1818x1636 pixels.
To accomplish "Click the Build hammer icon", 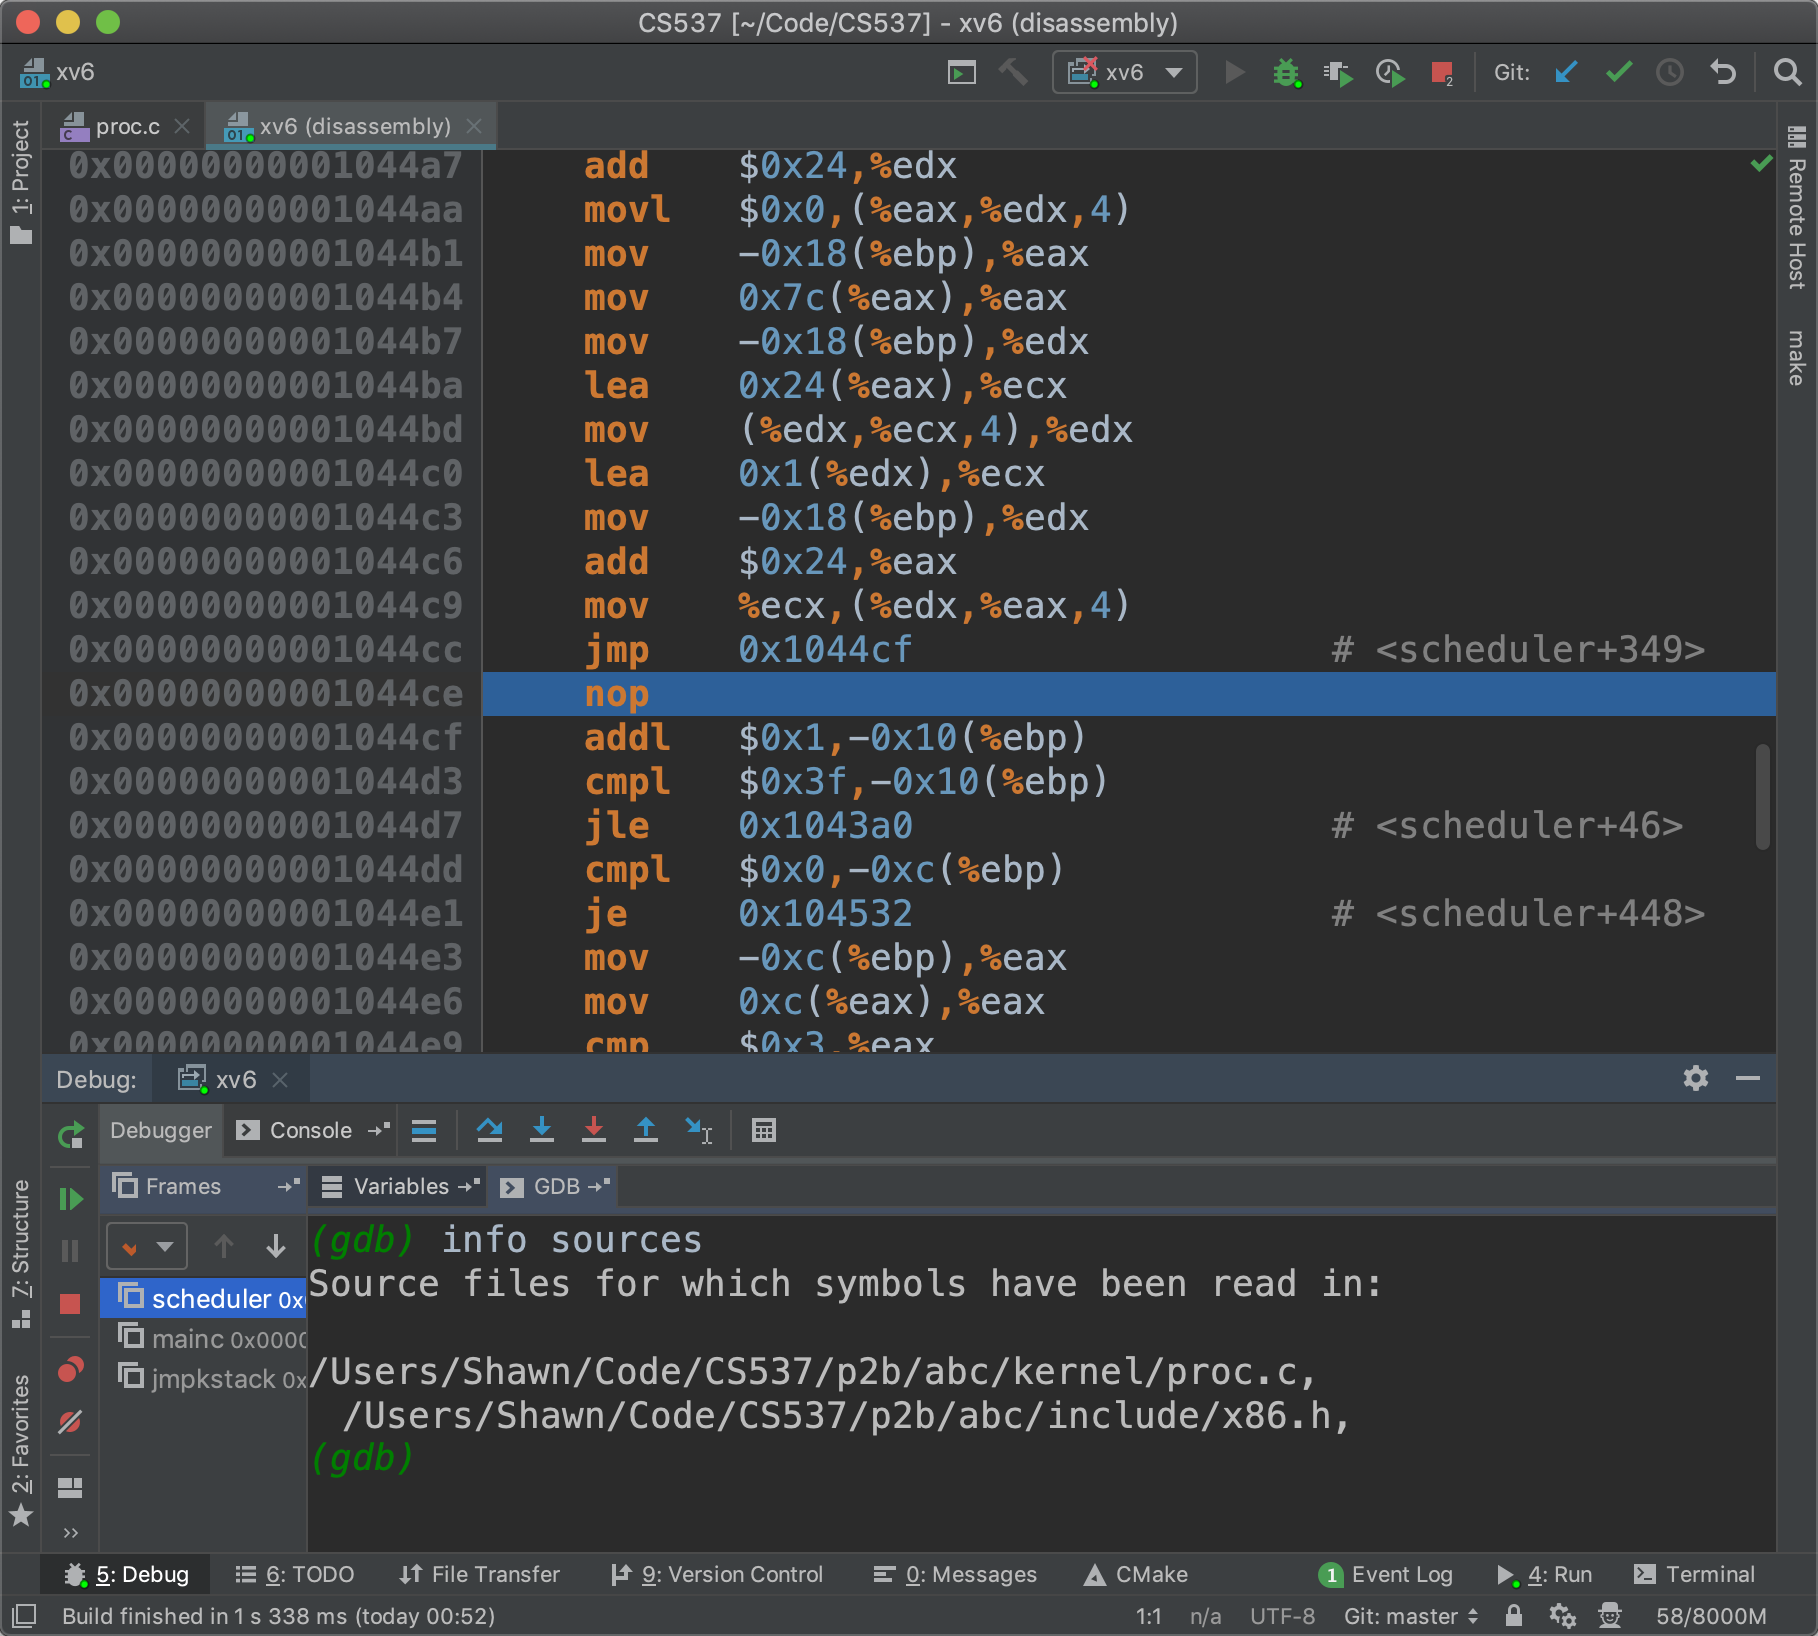I will pyautogui.click(x=1013, y=72).
